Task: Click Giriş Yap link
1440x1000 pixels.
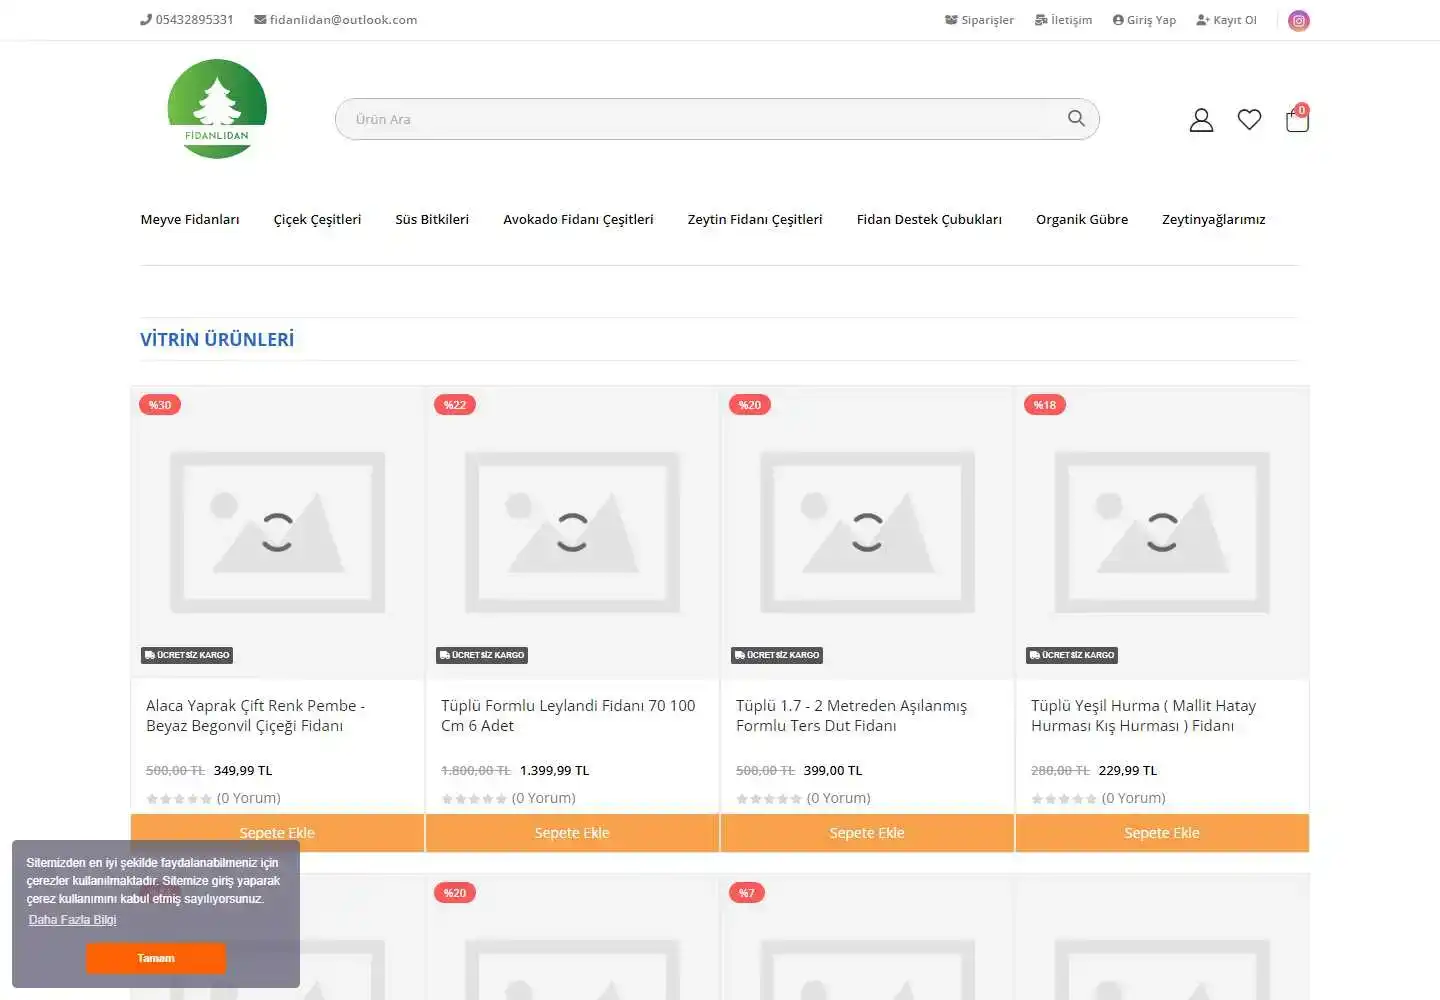Action: click(x=1144, y=20)
